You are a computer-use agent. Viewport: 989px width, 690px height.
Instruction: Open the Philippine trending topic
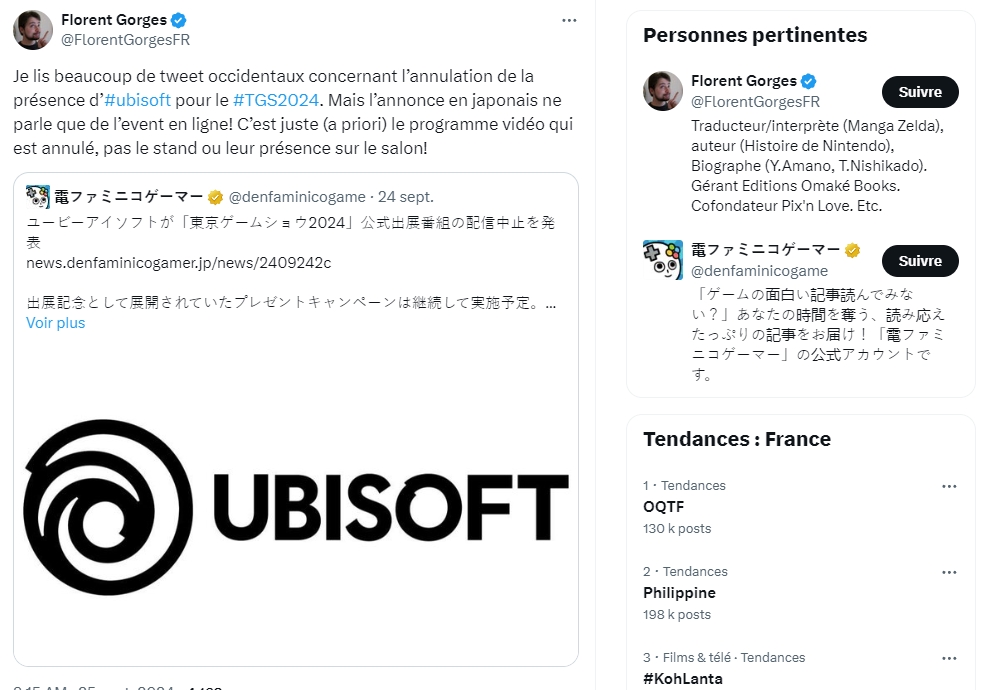point(679,593)
